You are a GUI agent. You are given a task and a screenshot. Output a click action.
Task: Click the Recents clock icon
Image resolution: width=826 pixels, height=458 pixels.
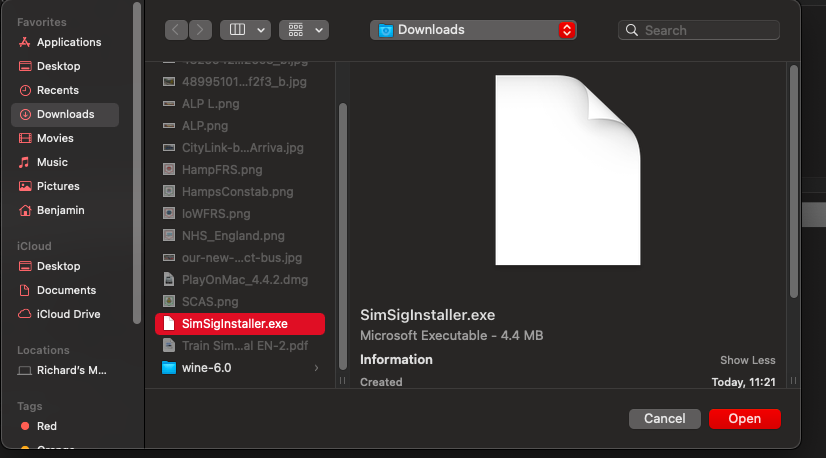[25, 90]
